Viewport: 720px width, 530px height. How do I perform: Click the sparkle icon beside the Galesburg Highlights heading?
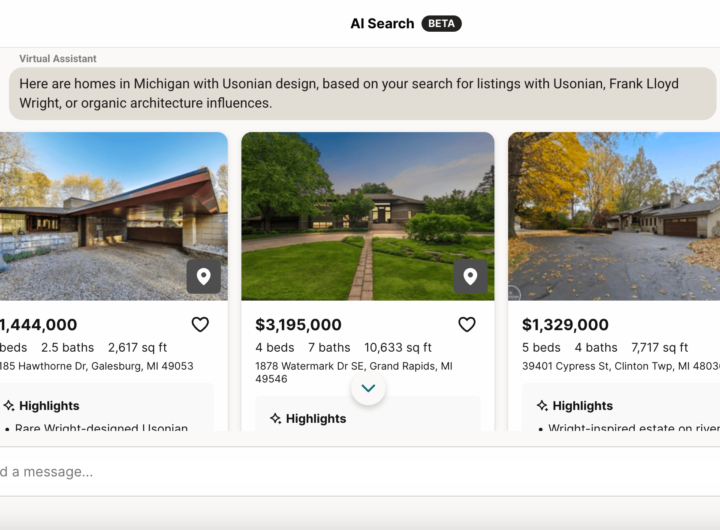point(9,406)
